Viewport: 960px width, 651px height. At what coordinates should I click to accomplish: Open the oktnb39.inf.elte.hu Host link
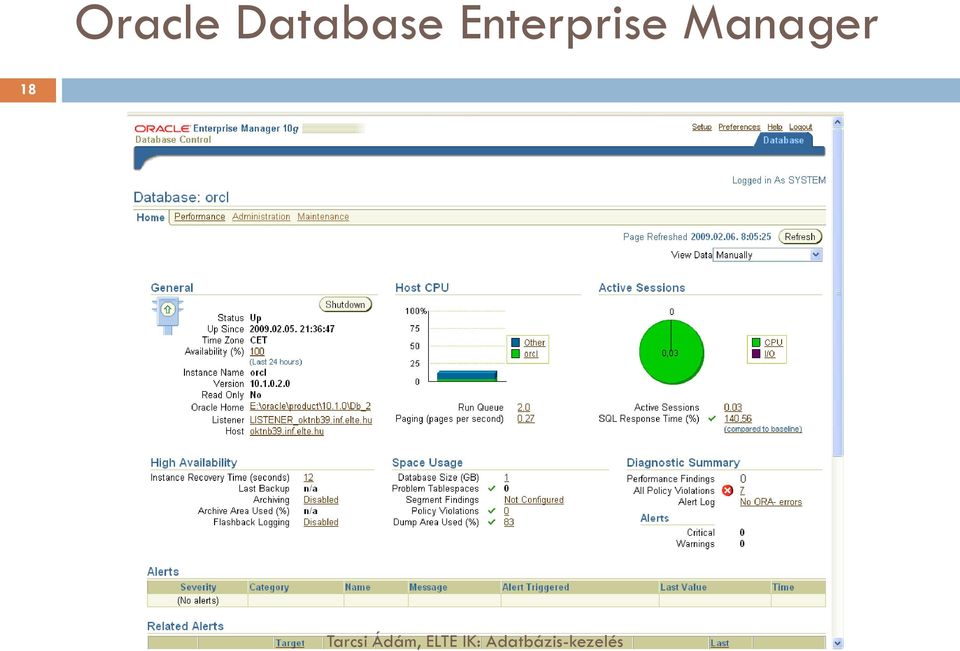pos(287,431)
